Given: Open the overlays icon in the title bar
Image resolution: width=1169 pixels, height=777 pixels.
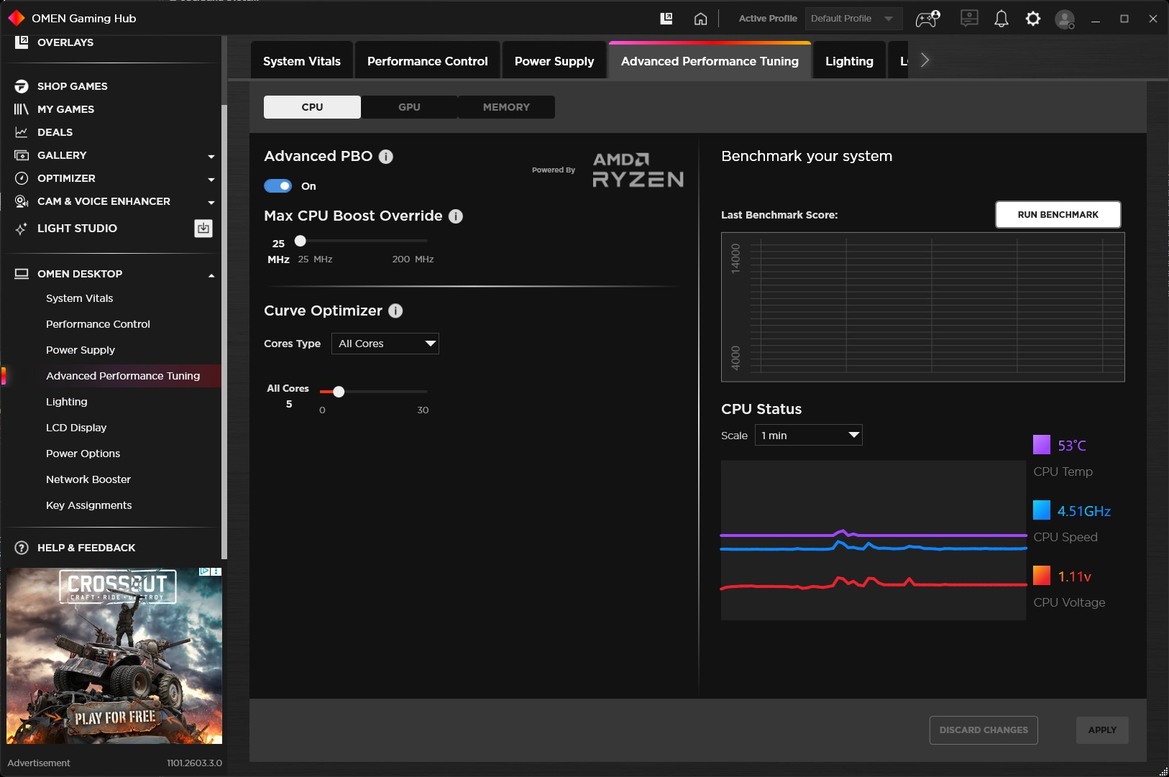Looking at the screenshot, I should pos(667,19).
